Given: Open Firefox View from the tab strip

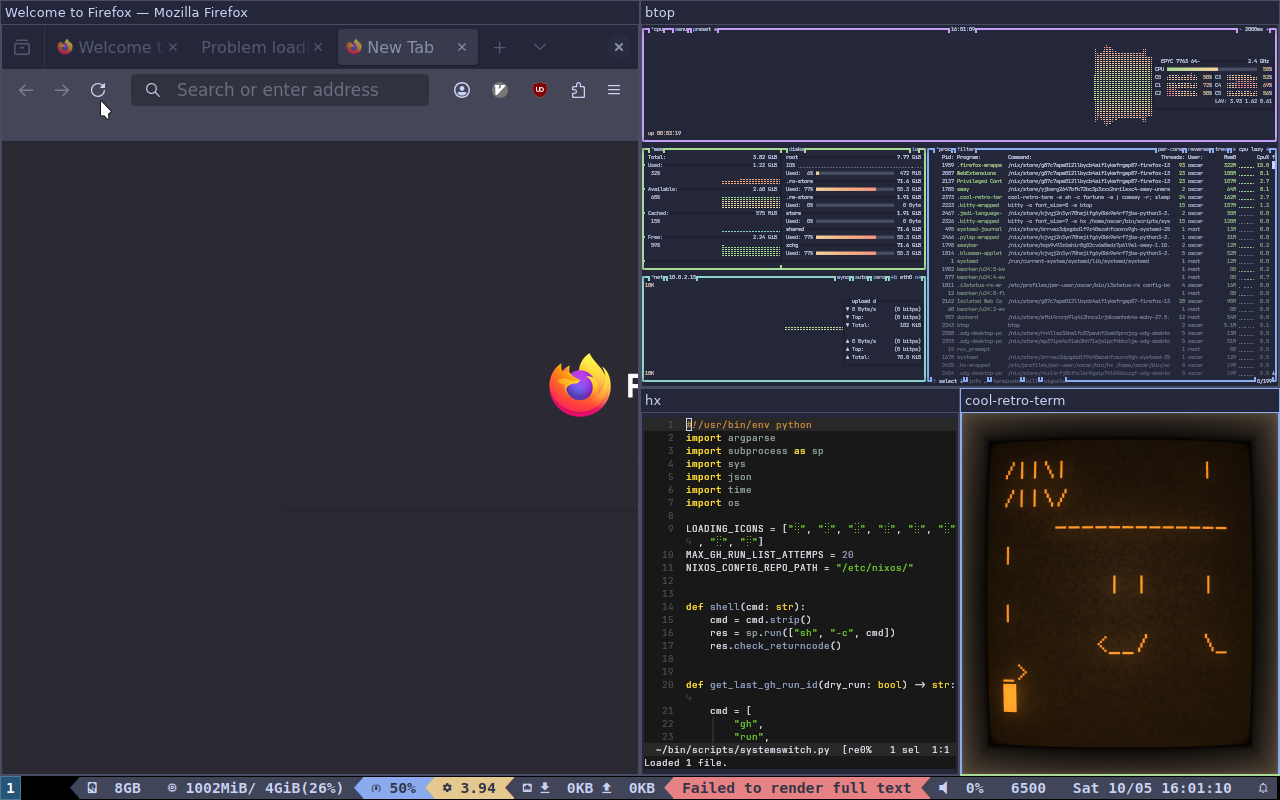Looking at the screenshot, I should (22, 47).
